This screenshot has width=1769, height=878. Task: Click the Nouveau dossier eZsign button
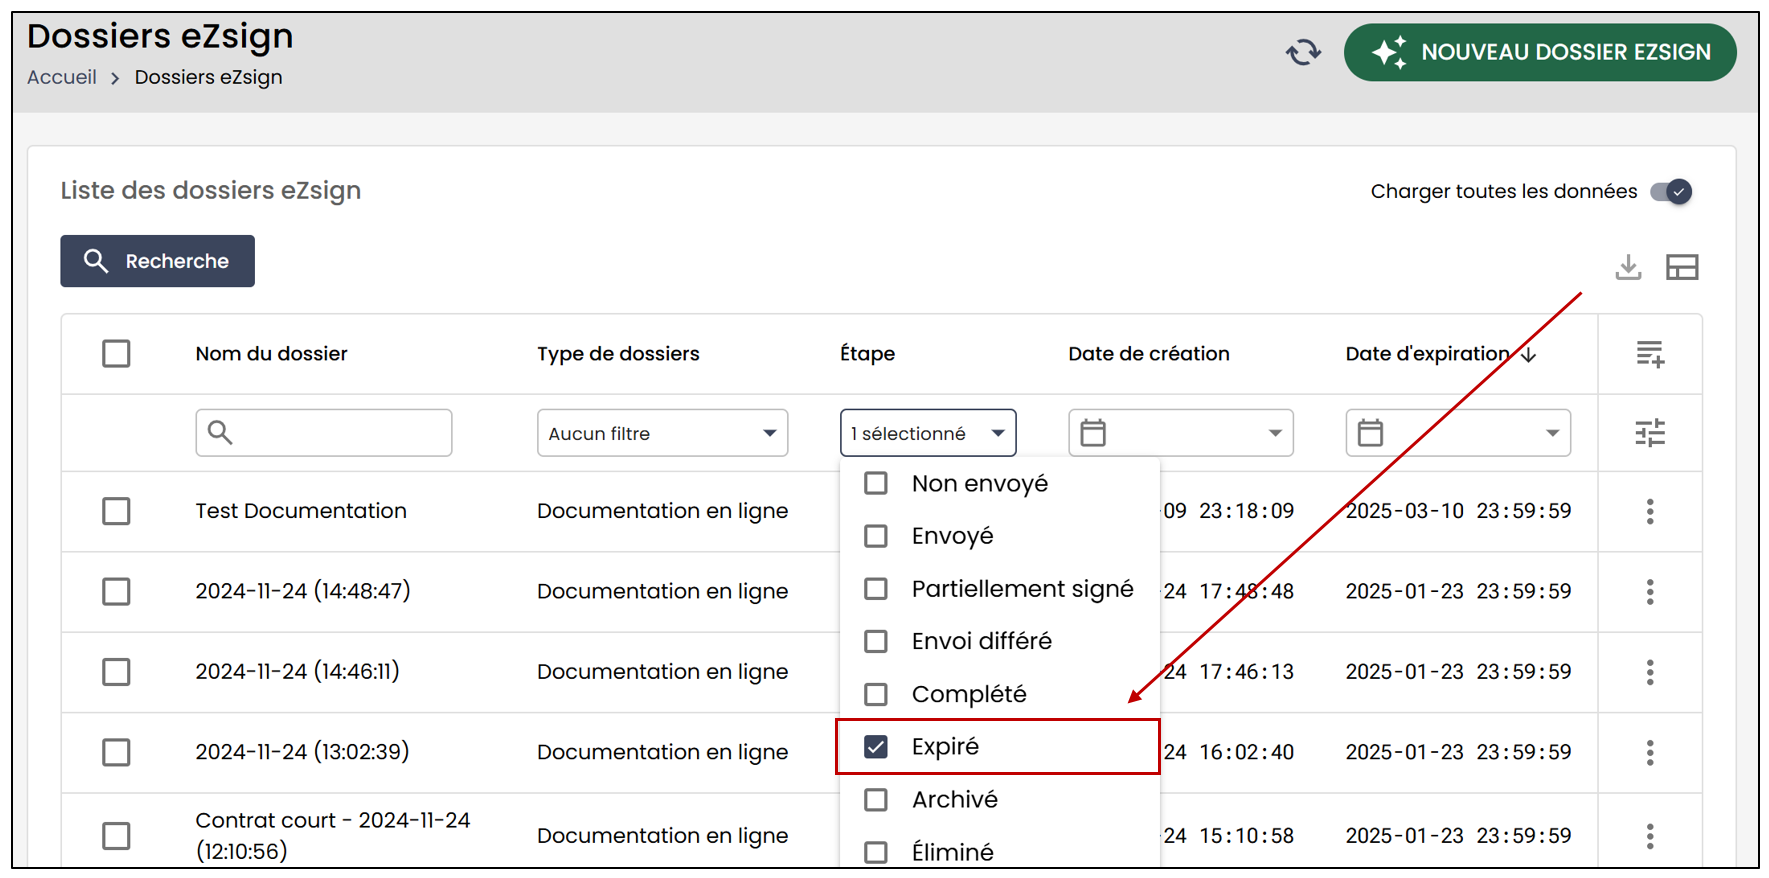click(1540, 52)
